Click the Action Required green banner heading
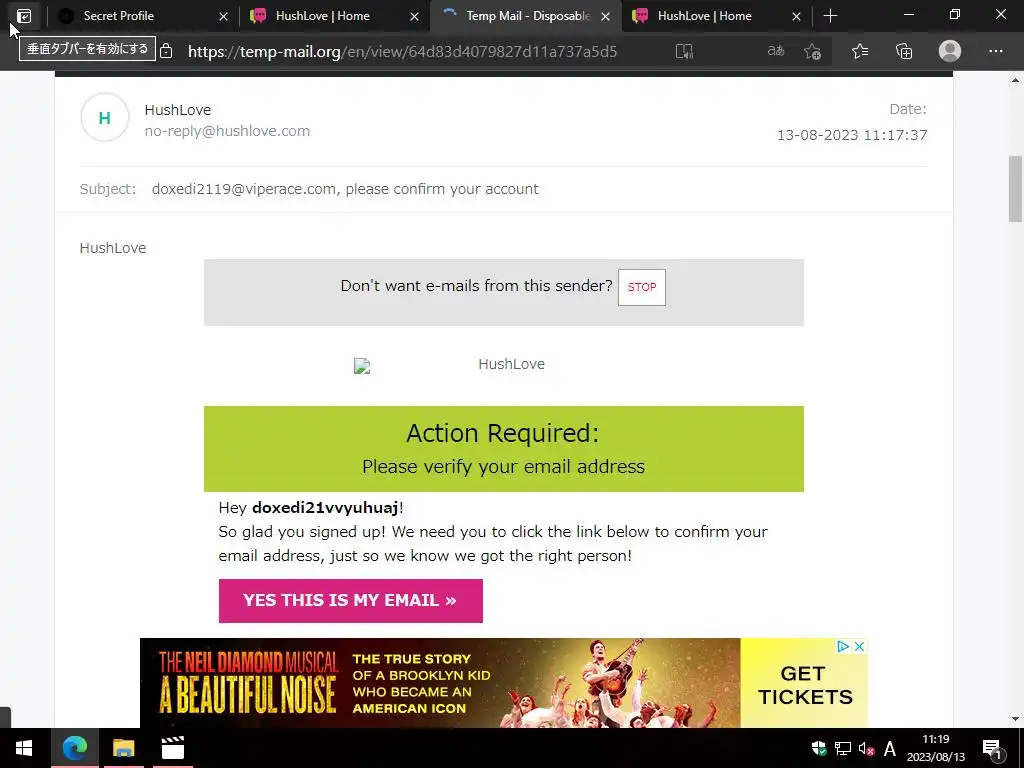This screenshot has width=1024, height=768. pyautogui.click(x=503, y=434)
